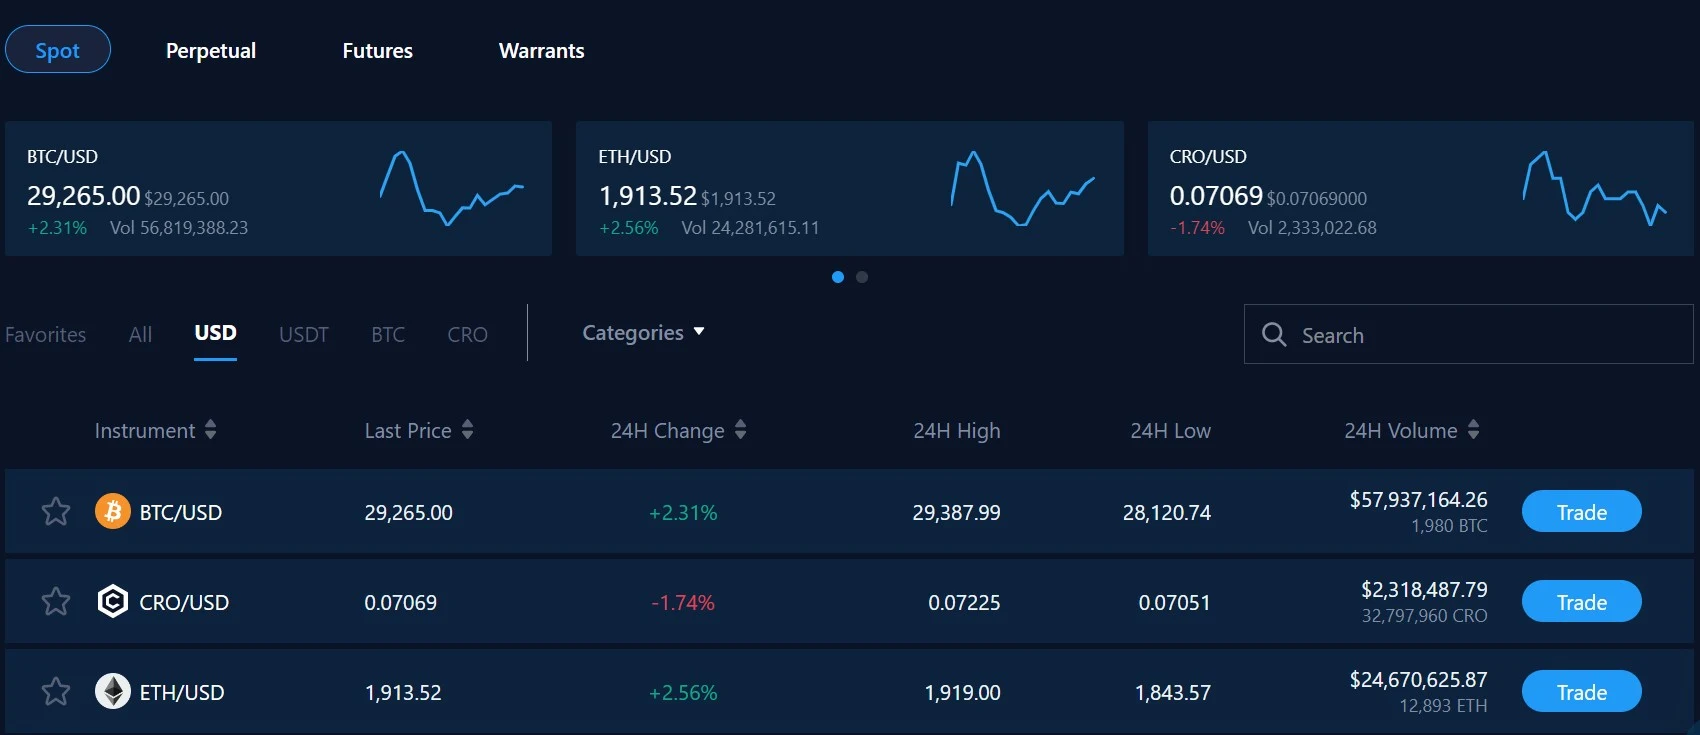
Task: Switch to the Perpetual tab
Action: pyautogui.click(x=211, y=50)
